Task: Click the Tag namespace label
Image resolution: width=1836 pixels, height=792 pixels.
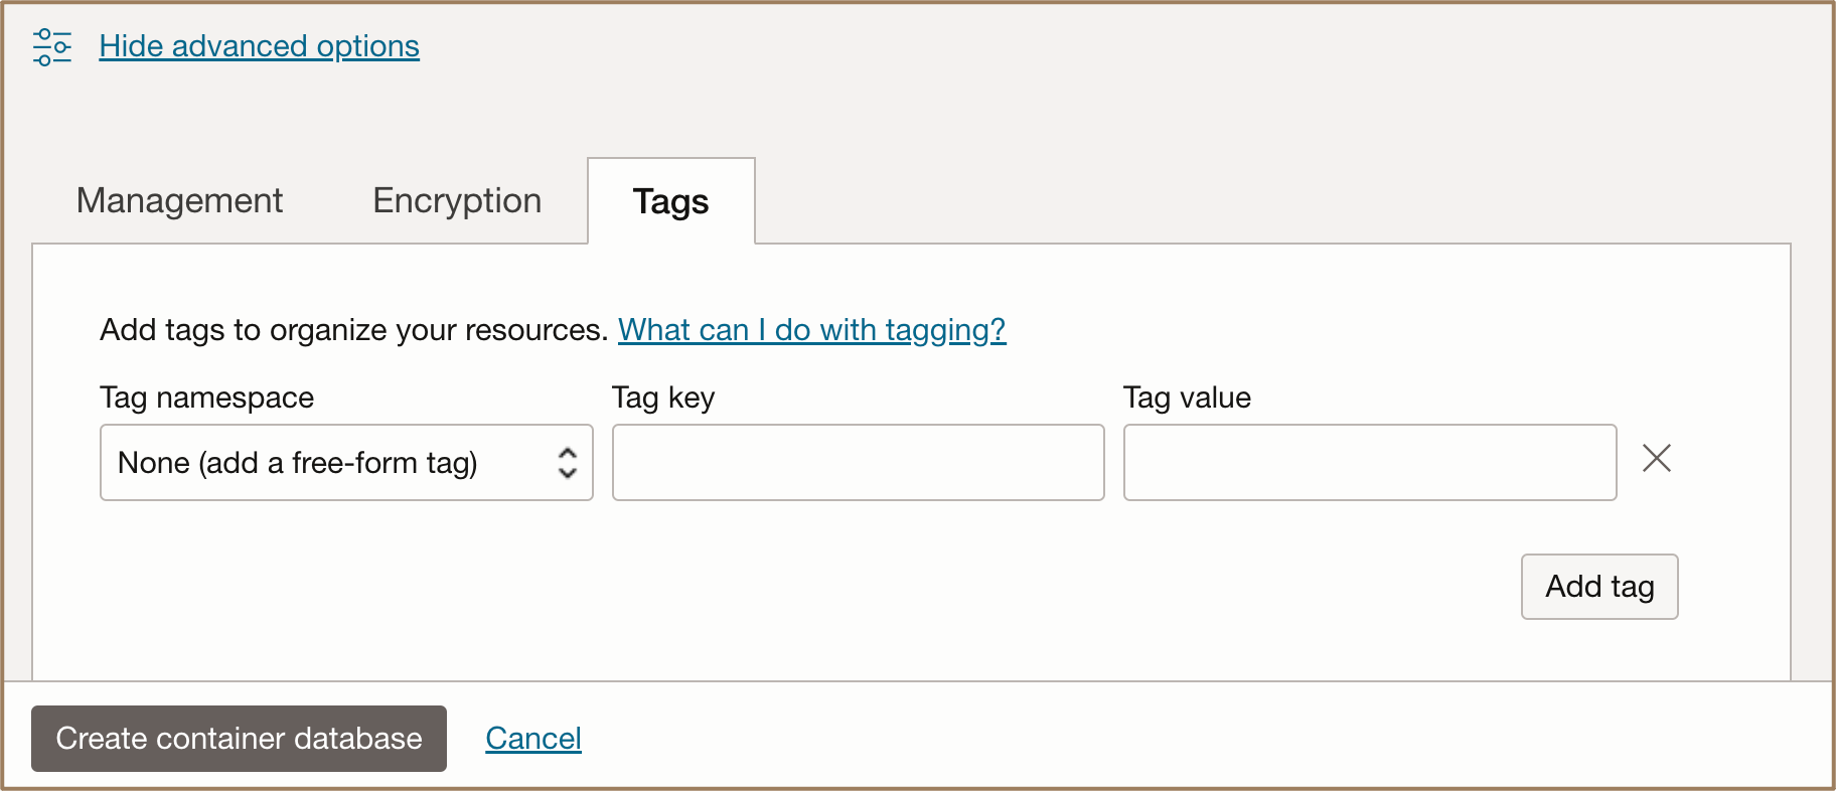Action: 207,398
